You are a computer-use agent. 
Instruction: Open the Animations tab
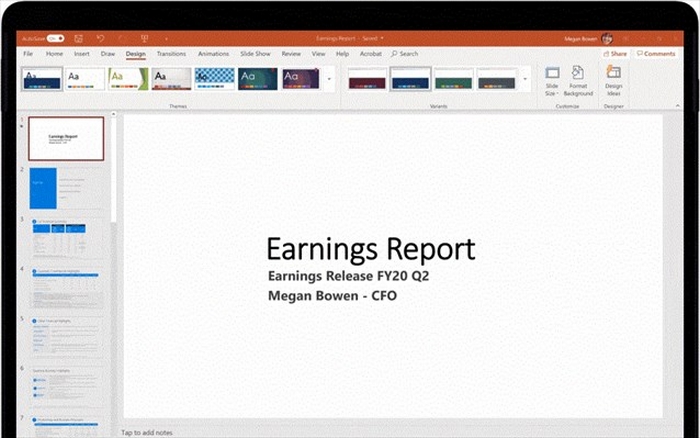[213, 54]
